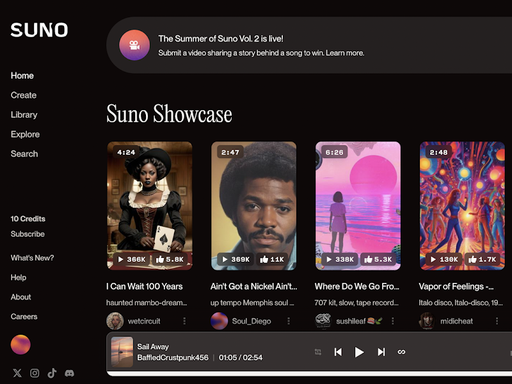
Task: Open the Help link
Action: pos(18,277)
